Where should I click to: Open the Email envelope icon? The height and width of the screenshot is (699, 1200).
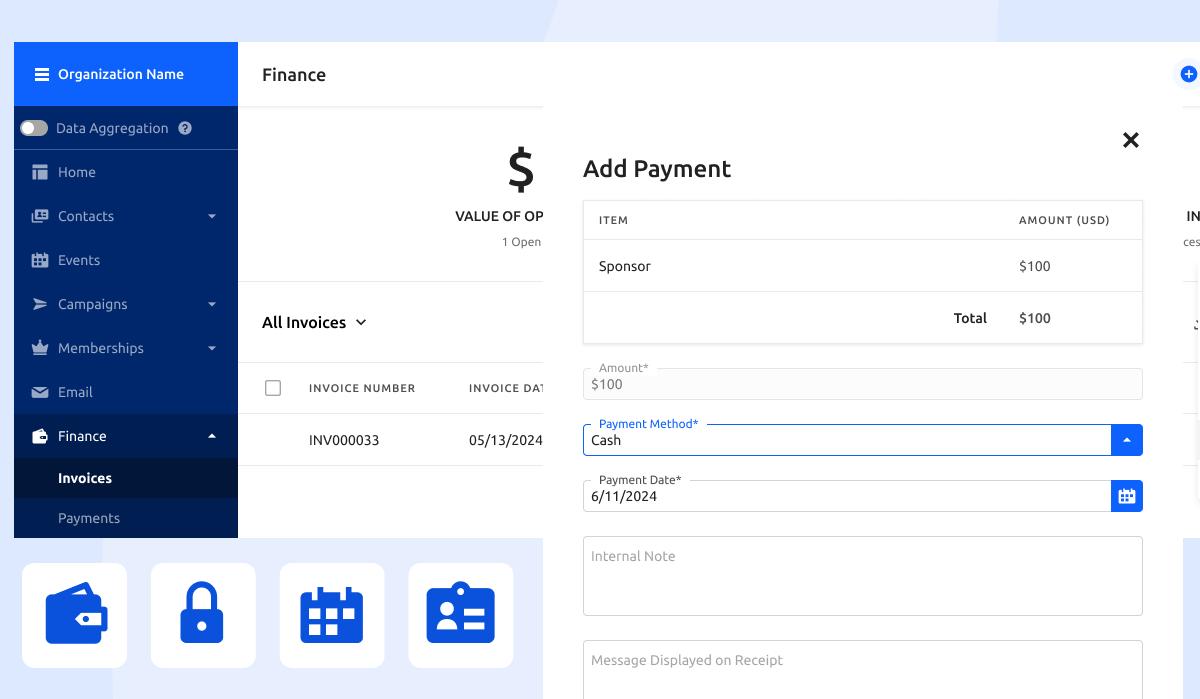pos(42,392)
